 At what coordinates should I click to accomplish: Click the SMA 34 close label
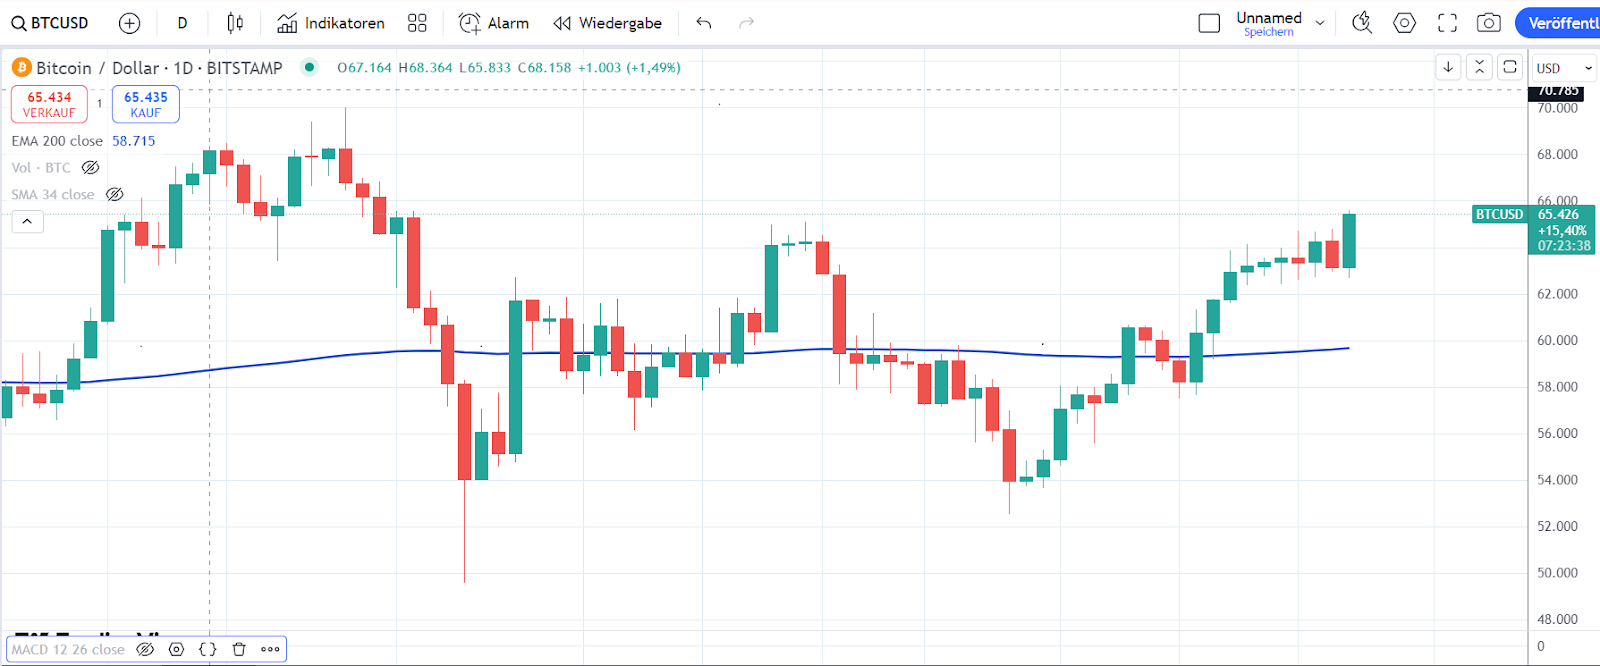click(x=53, y=195)
